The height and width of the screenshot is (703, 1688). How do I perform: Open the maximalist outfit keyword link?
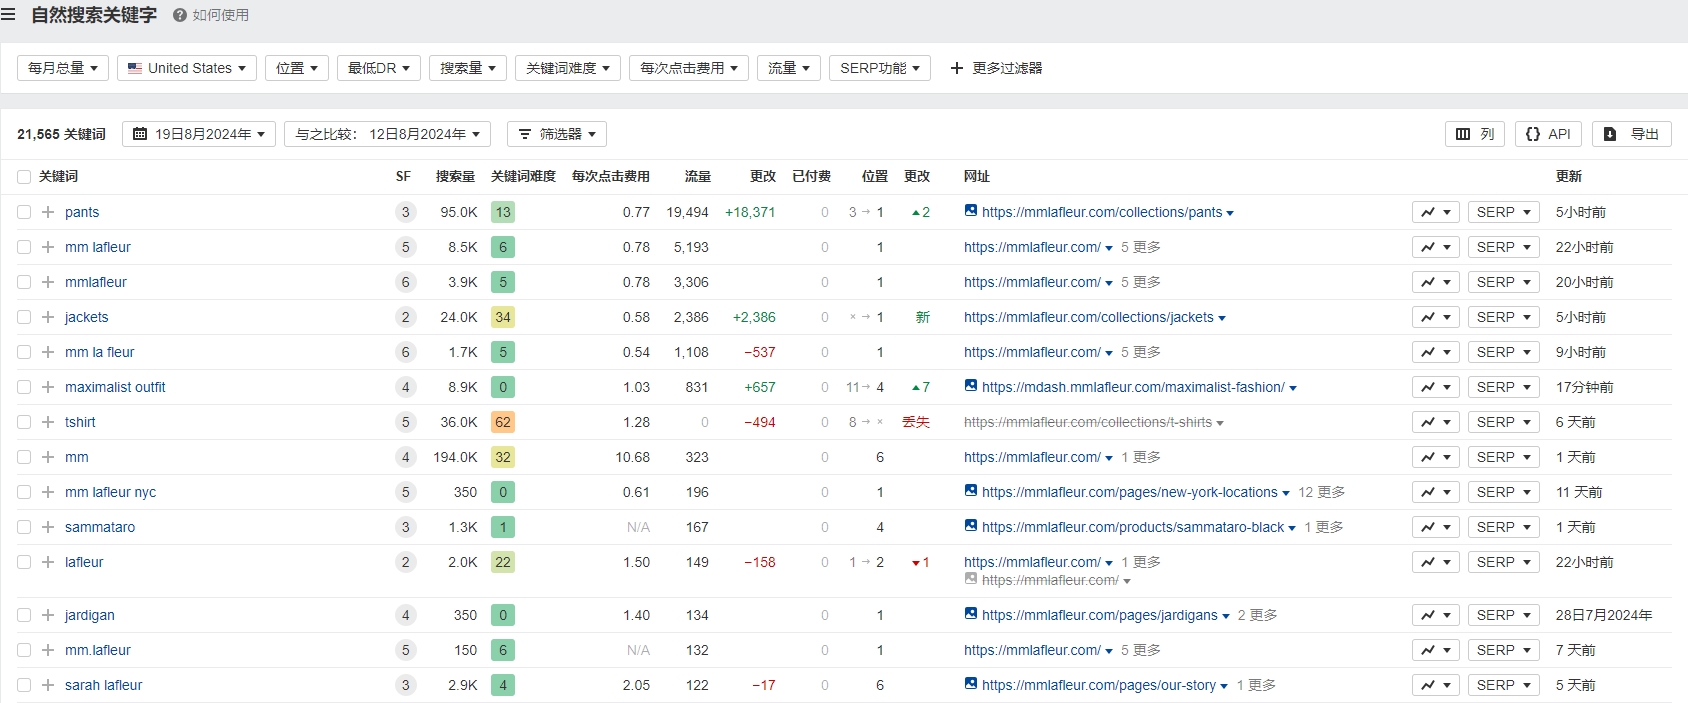pos(115,387)
